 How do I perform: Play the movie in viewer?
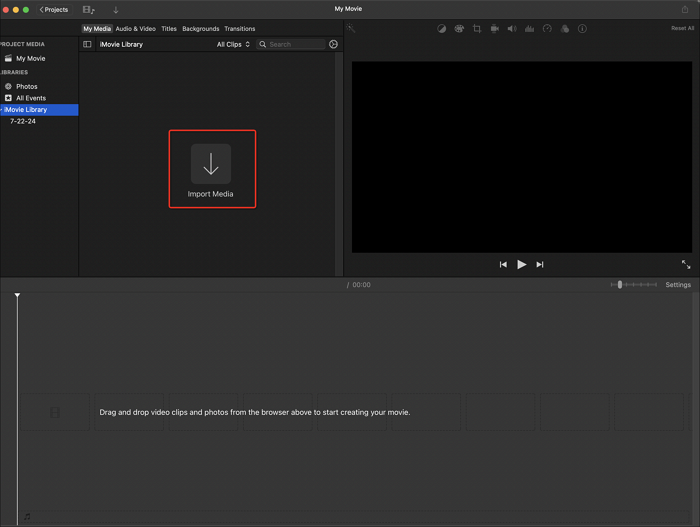[x=521, y=264]
